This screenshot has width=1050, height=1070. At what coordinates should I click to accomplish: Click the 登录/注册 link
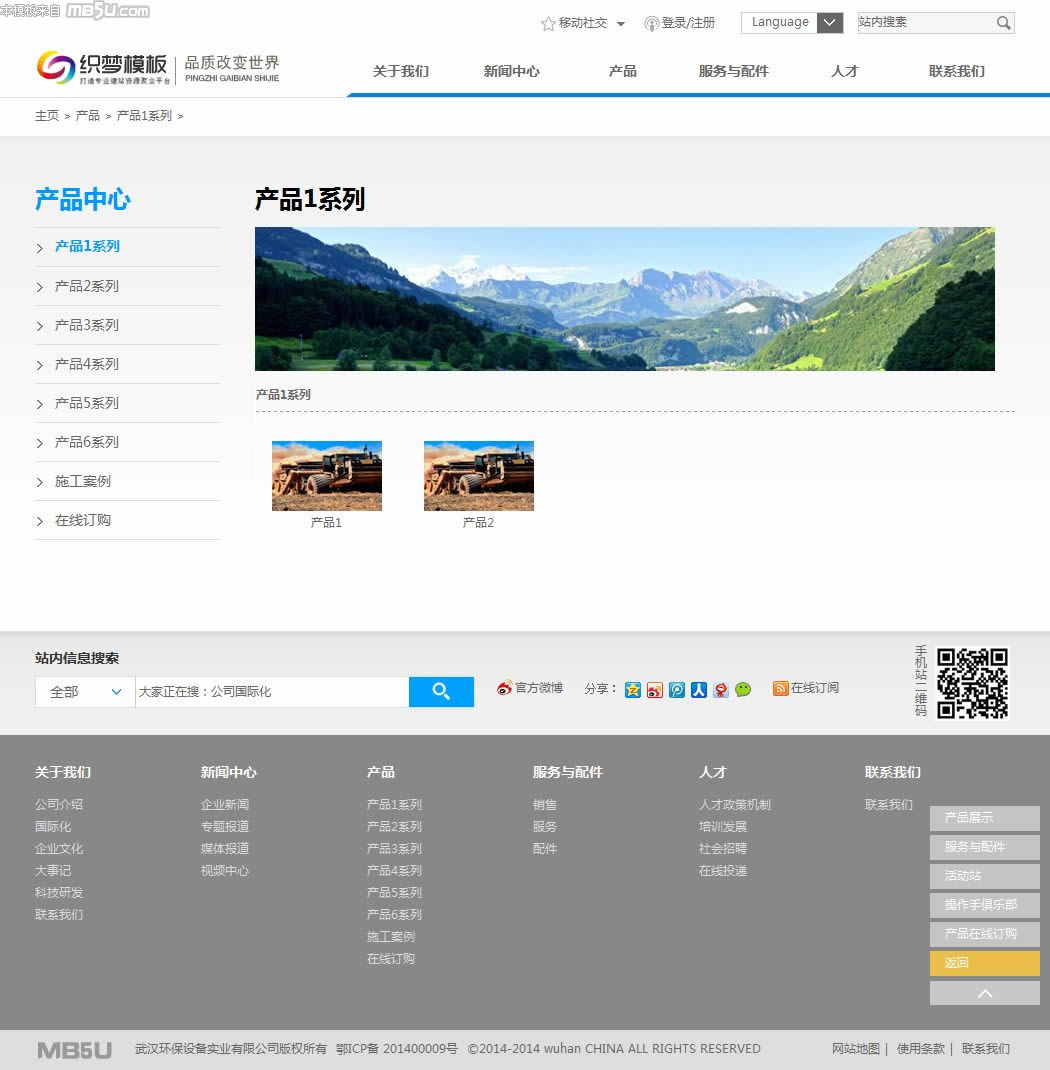click(x=687, y=23)
